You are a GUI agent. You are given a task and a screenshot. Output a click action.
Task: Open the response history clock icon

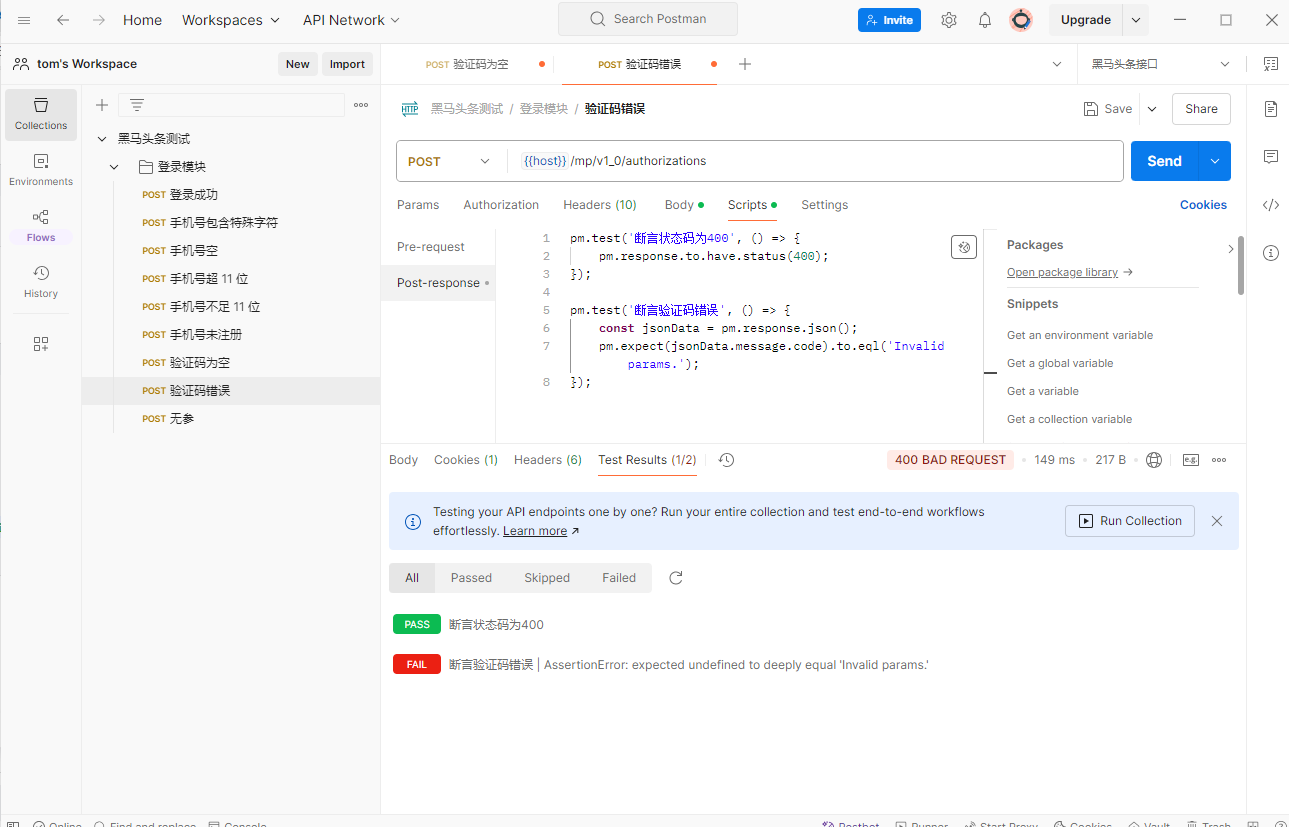coord(727,460)
